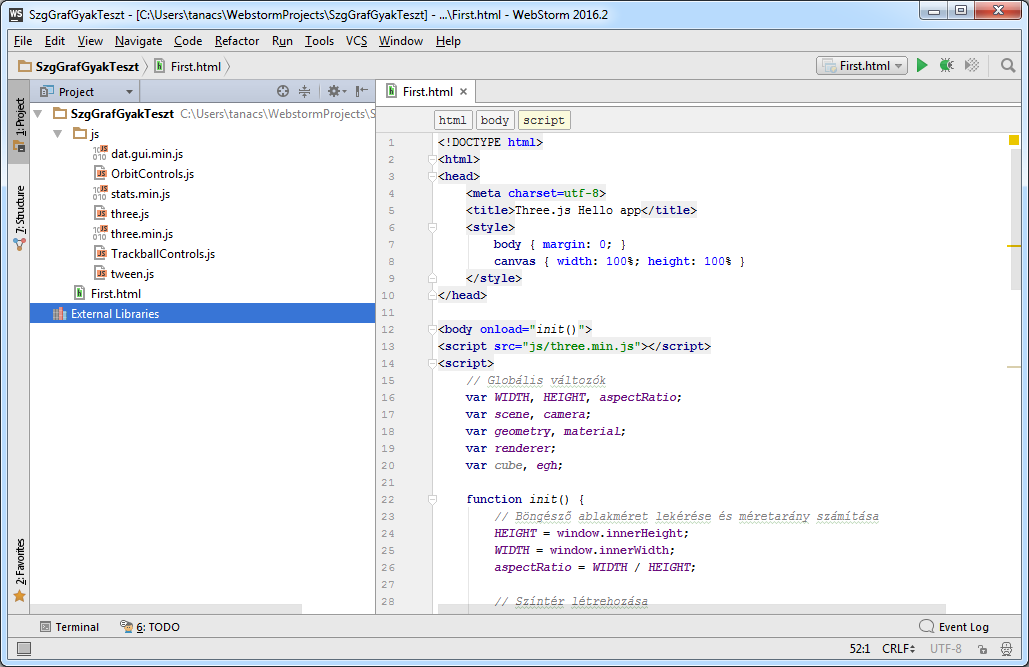Open the Terminal tool window
The height and width of the screenshot is (667, 1029).
pos(70,627)
